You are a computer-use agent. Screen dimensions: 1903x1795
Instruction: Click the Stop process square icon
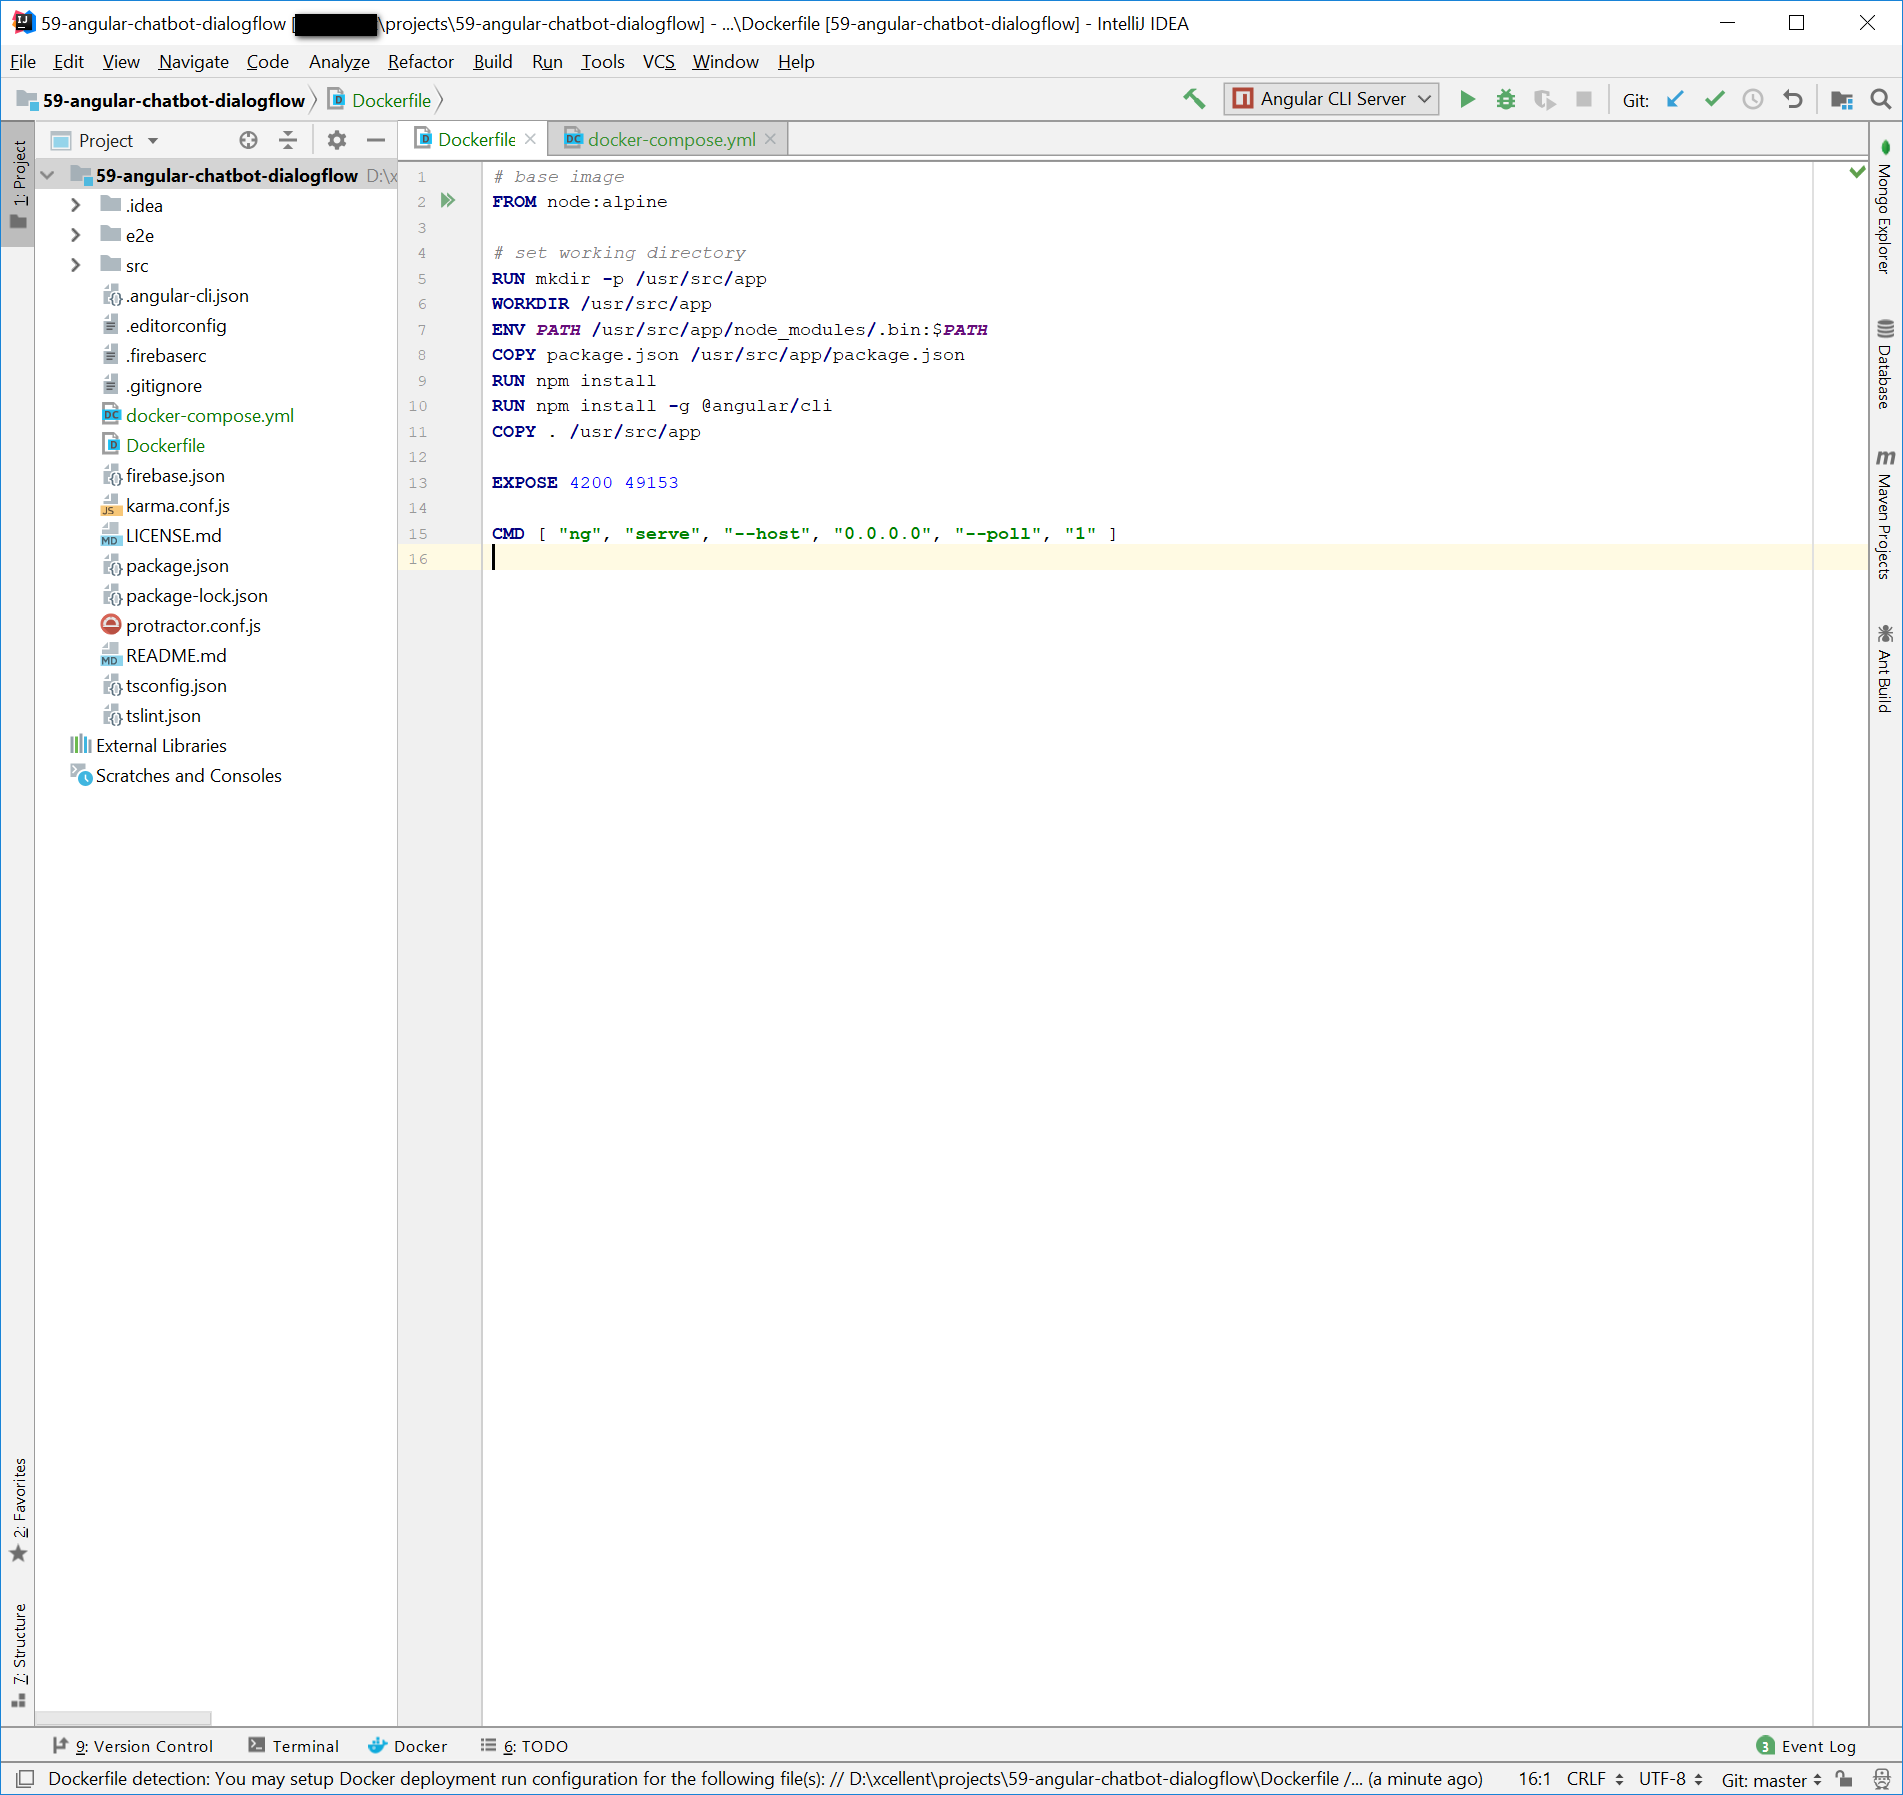tap(1584, 99)
